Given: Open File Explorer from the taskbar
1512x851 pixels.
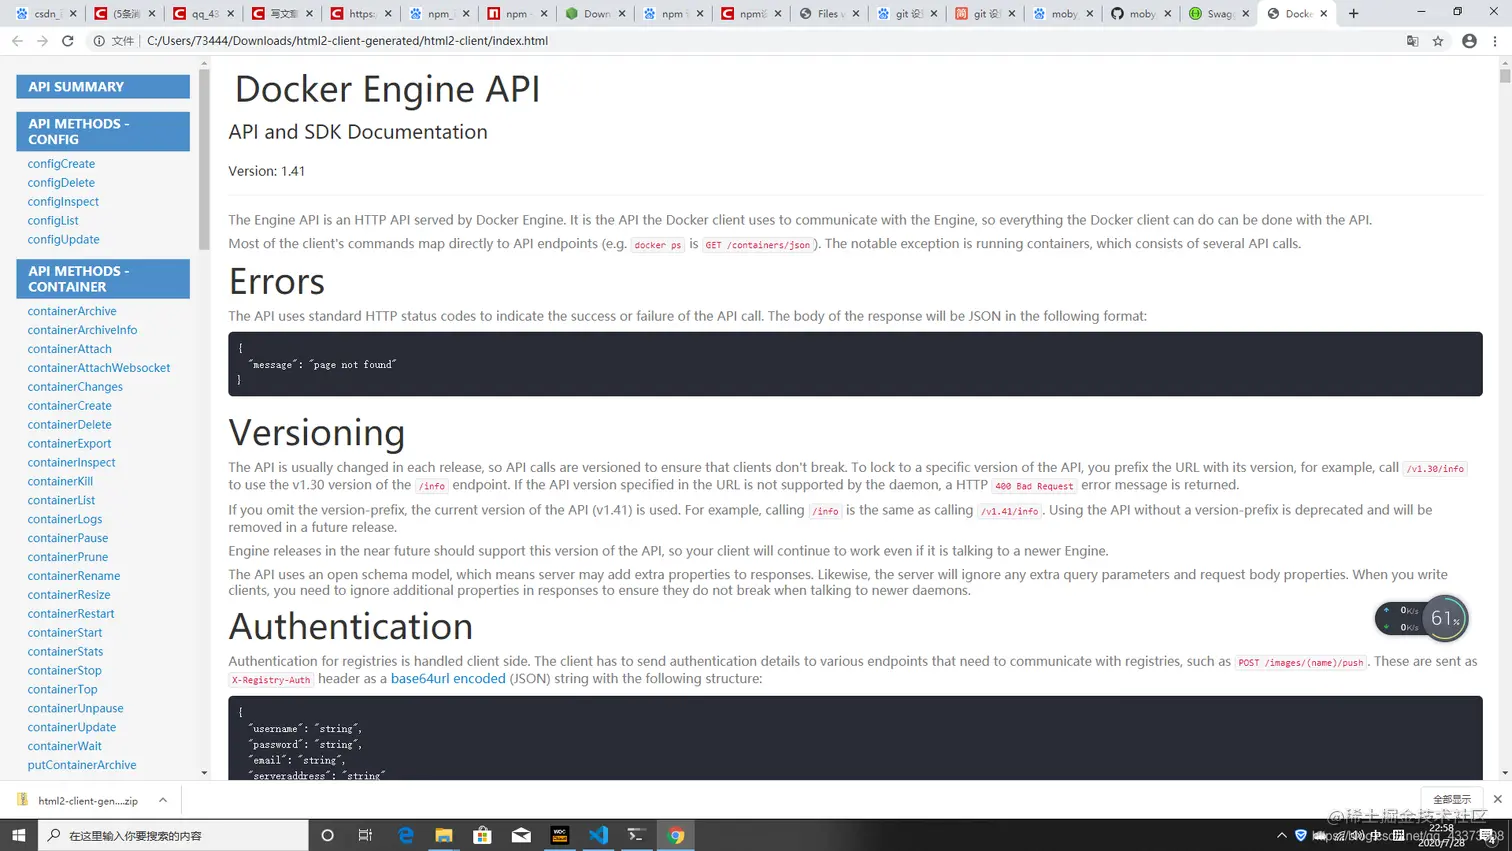Looking at the screenshot, I should pyautogui.click(x=444, y=835).
